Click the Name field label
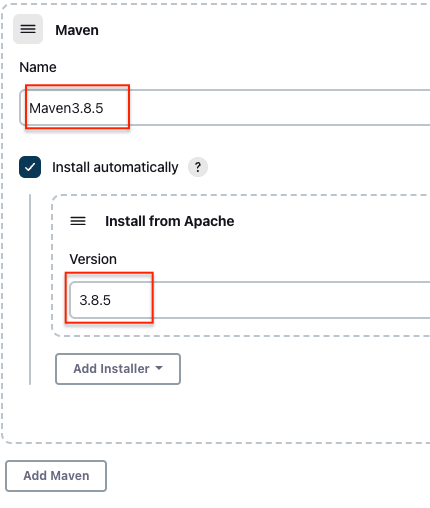This screenshot has width=430, height=508. click(38, 67)
